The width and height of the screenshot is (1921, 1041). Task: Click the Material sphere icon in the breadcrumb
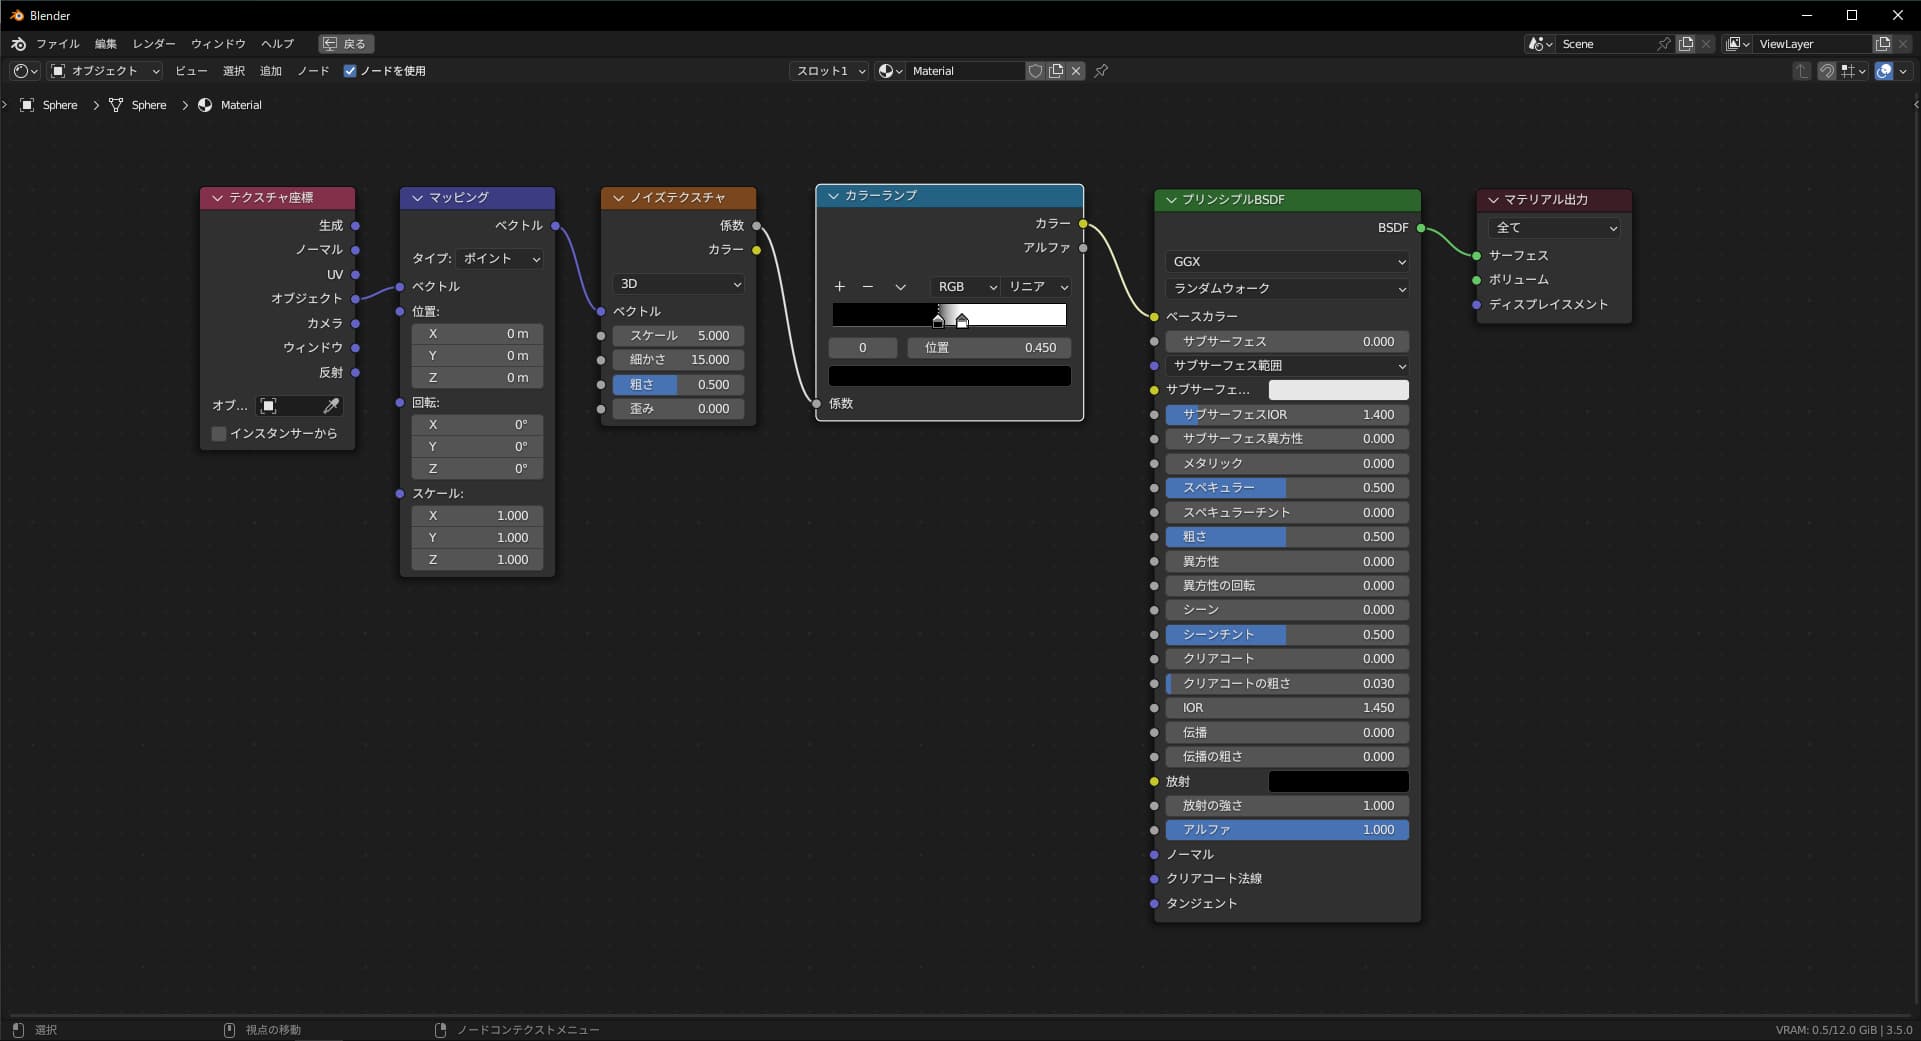205,105
